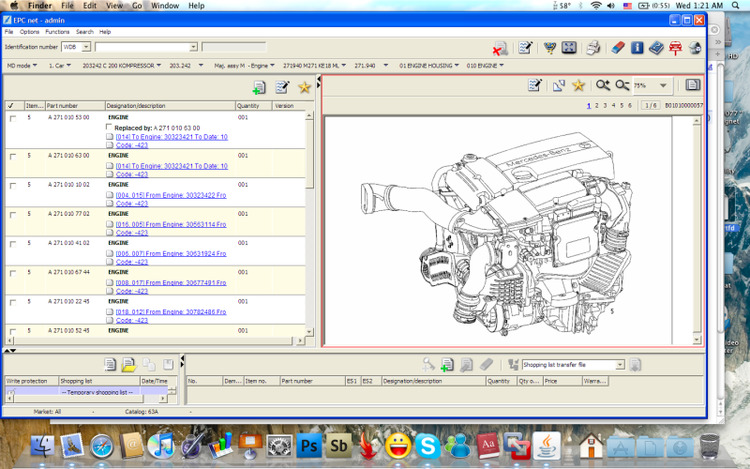
Task: Open the EPC Help menu
Action: (x=105, y=32)
